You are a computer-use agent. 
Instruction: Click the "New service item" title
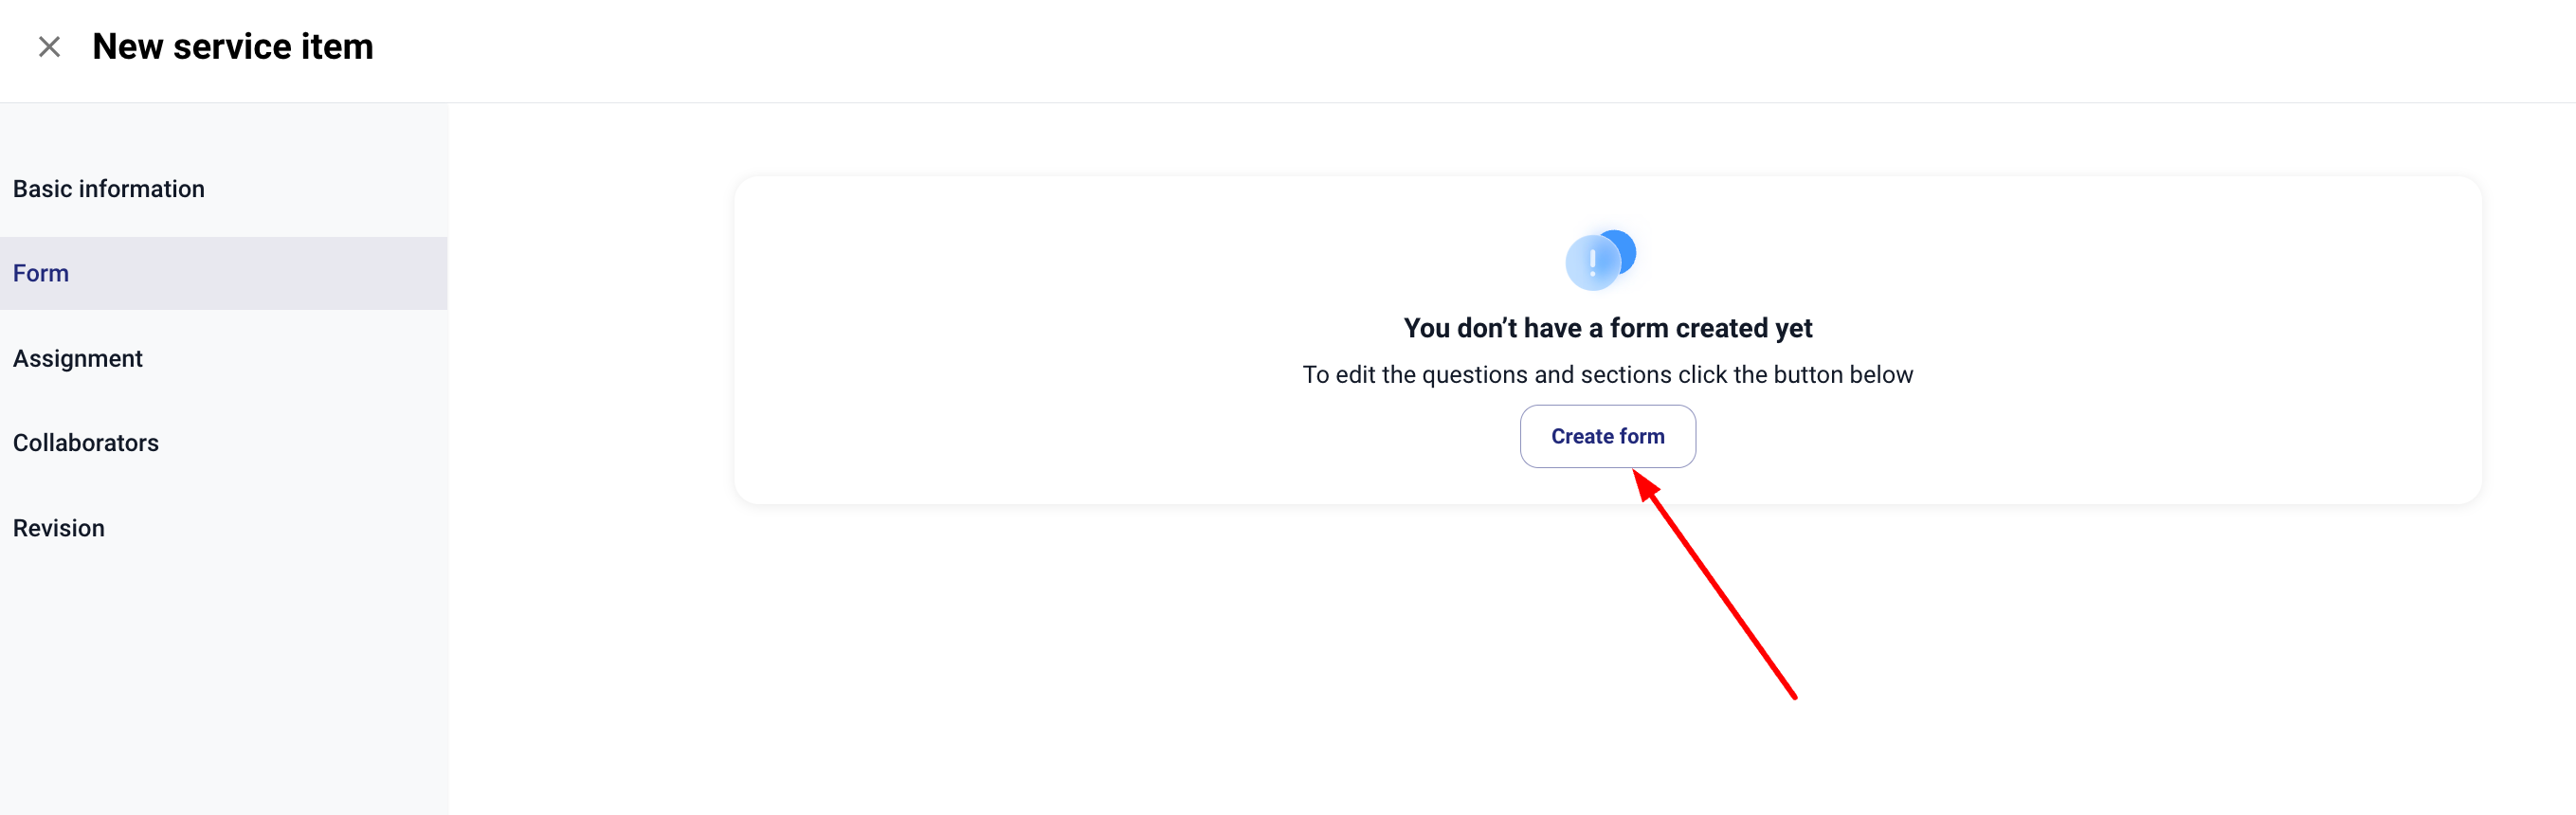click(x=232, y=47)
